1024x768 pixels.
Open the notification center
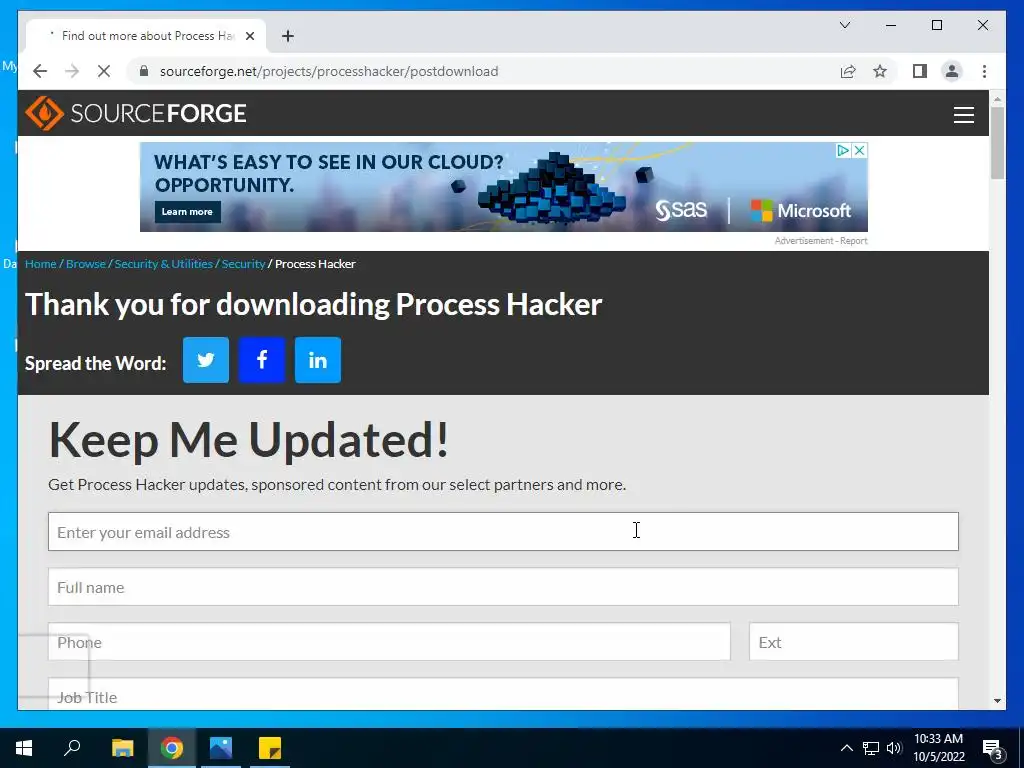pos(993,748)
